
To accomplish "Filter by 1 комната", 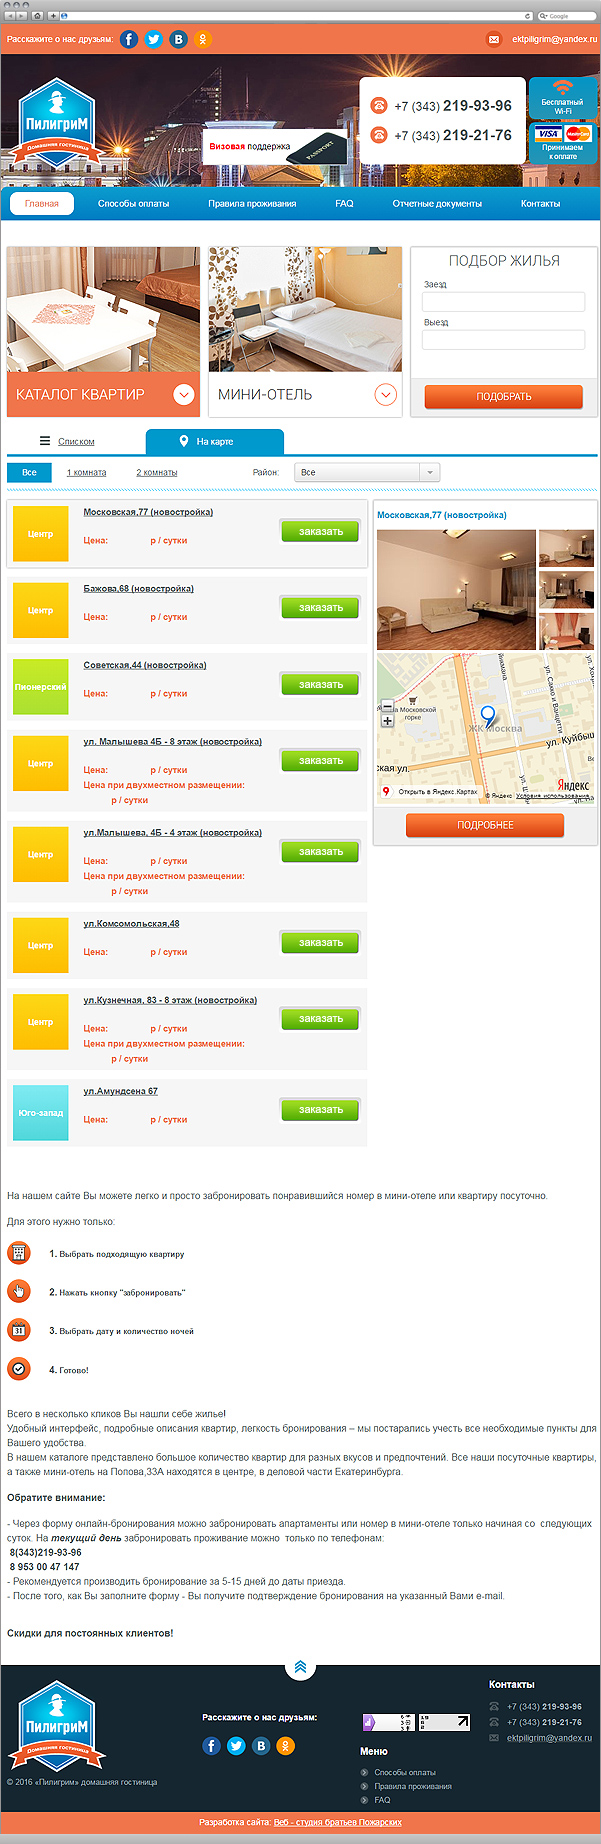I will click(x=87, y=472).
